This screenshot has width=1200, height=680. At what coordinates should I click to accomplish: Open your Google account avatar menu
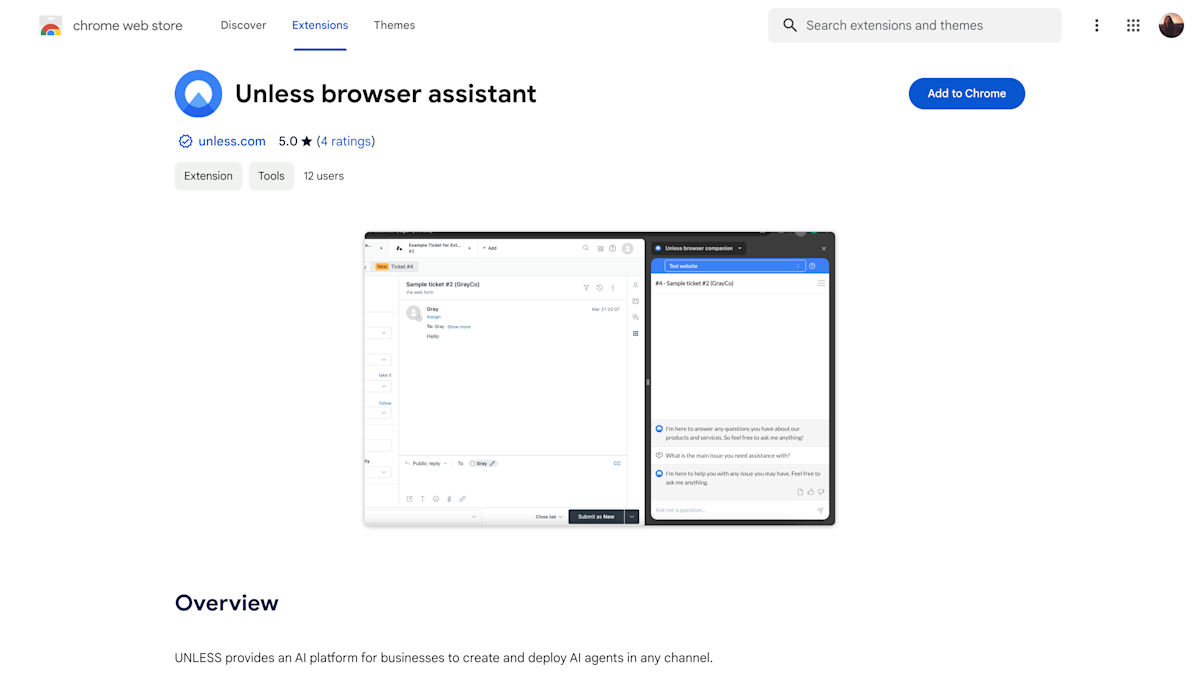pyautogui.click(x=1171, y=25)
